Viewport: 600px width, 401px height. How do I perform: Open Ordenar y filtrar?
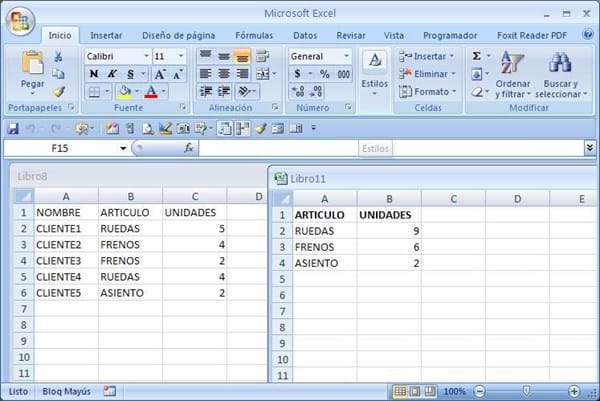[513, 74]
